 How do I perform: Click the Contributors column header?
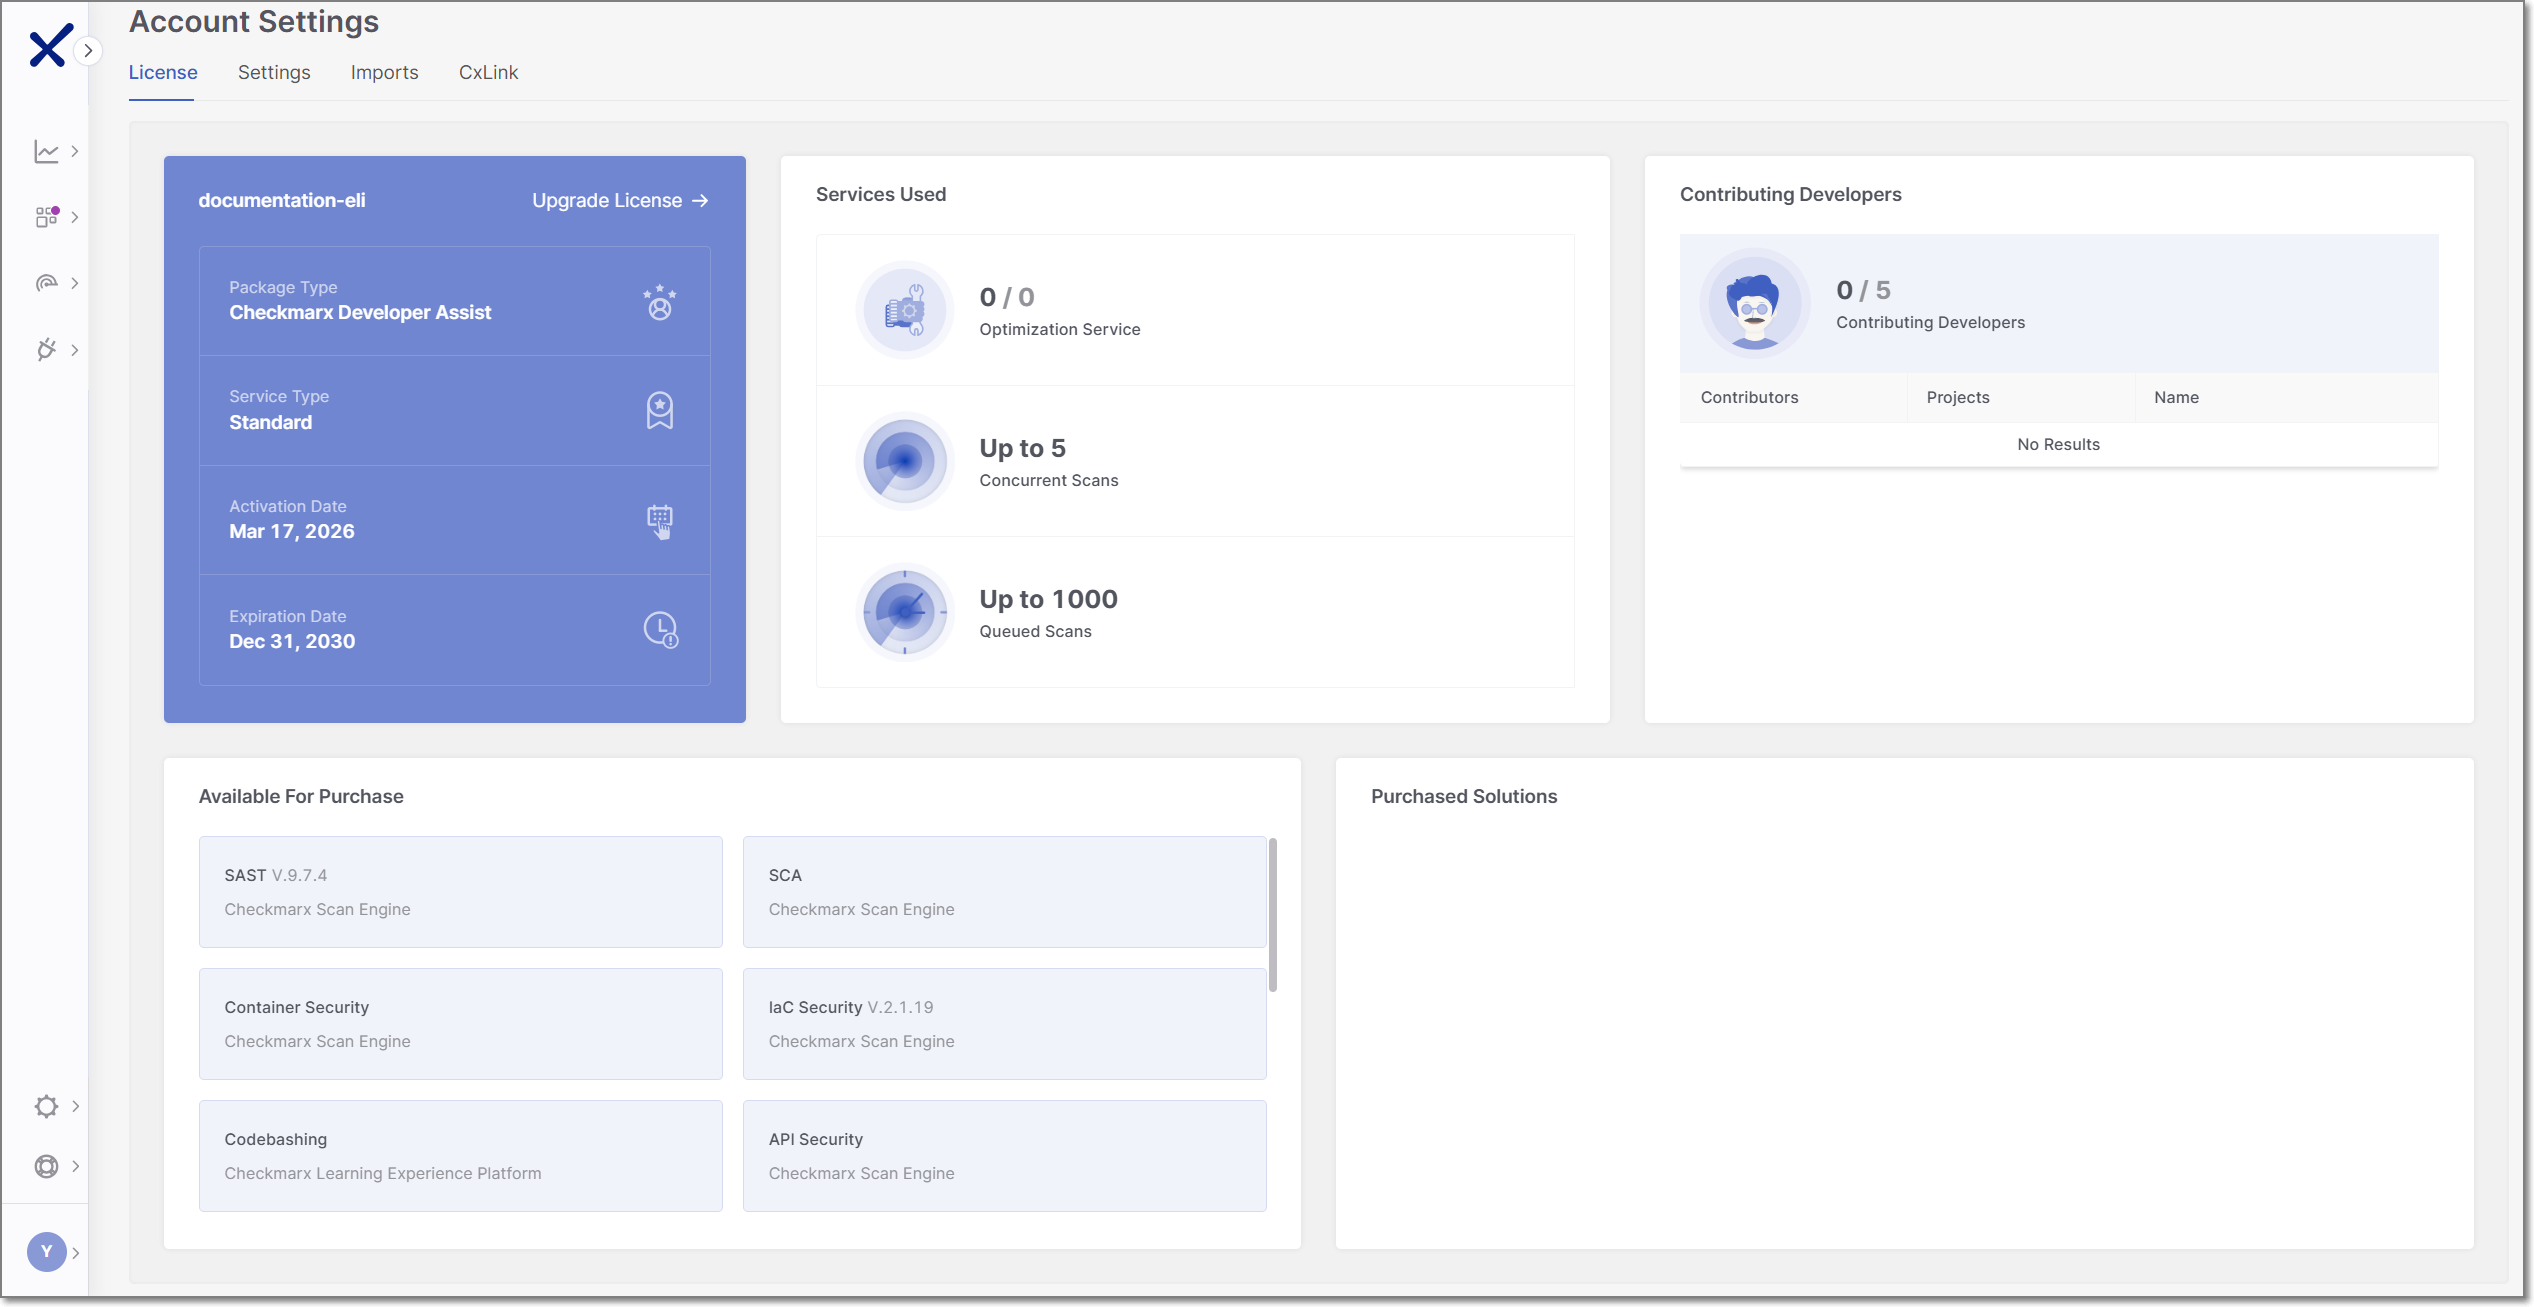click(x=1749, y=397)
